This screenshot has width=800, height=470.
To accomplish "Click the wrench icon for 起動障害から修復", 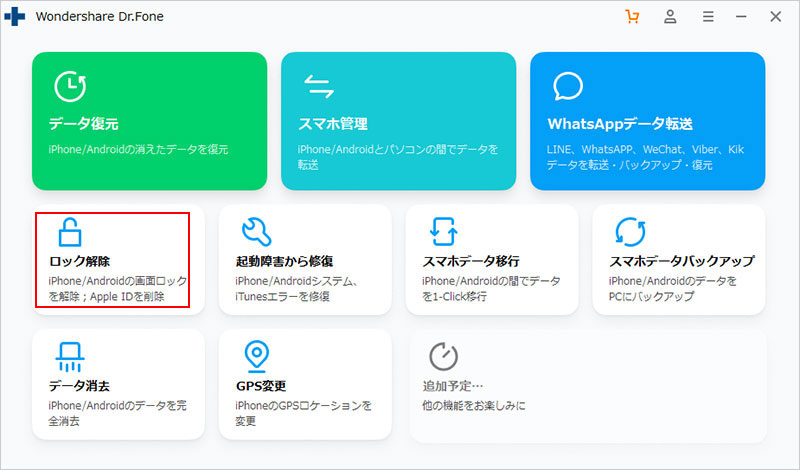I will point(256,232).
